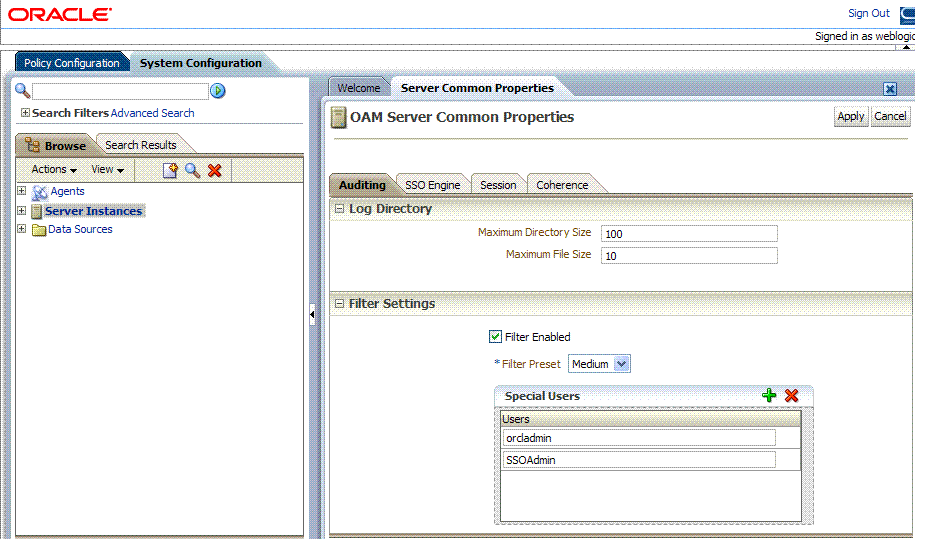Click the Maximum File Size field
The image size is (943, 555).
pos(689,256)
